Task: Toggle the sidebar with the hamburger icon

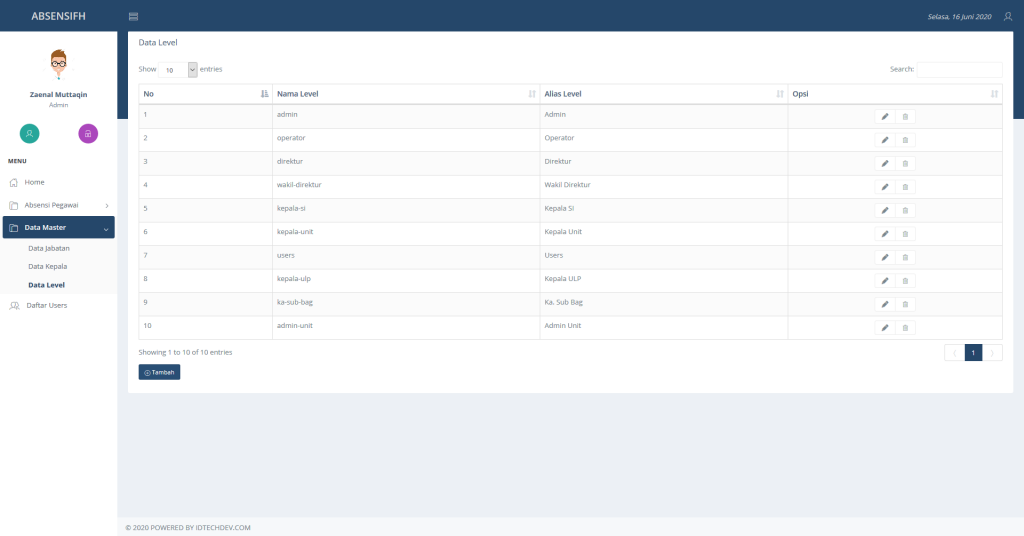Action: pos(133,16)
